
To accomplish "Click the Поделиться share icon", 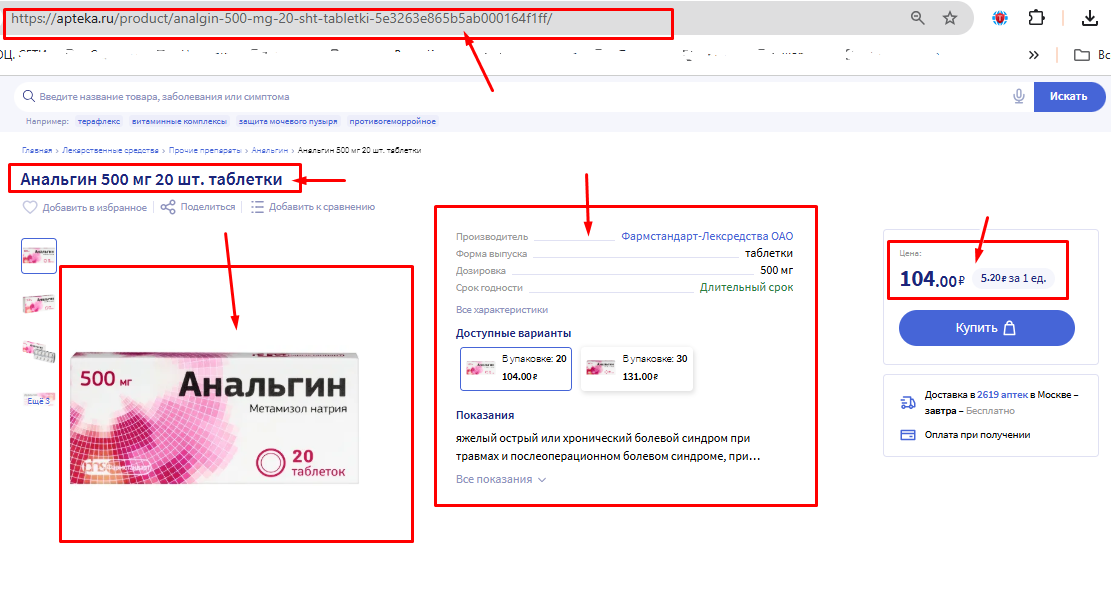I will 168,207.
